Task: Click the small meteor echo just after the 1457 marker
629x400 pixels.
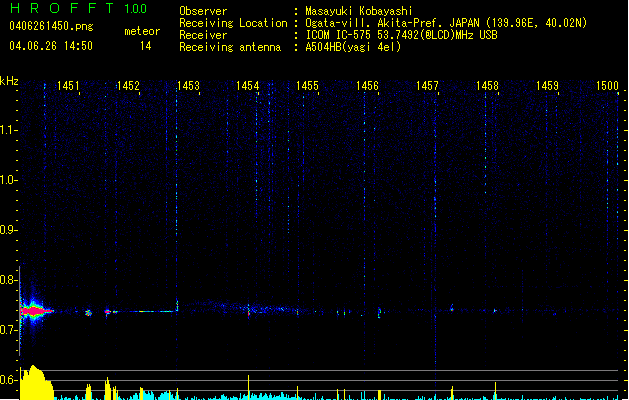Action: [x=452, y=308]
